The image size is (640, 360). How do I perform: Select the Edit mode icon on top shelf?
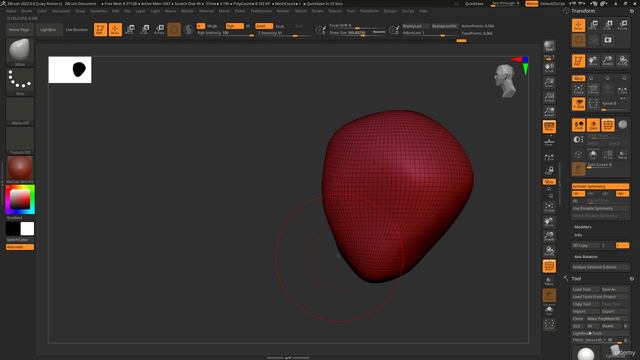pyautogui.click(x=100, y=29)
